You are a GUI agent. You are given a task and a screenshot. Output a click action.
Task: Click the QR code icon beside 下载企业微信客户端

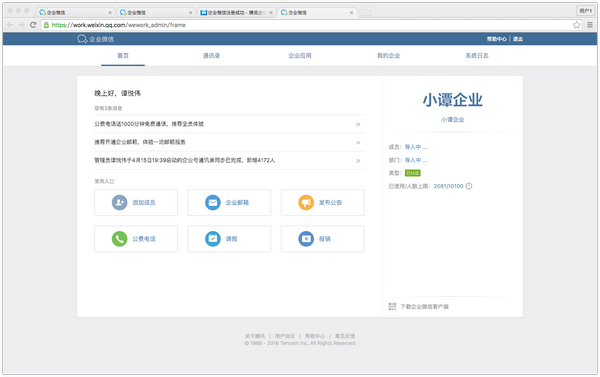coord(392,307)
